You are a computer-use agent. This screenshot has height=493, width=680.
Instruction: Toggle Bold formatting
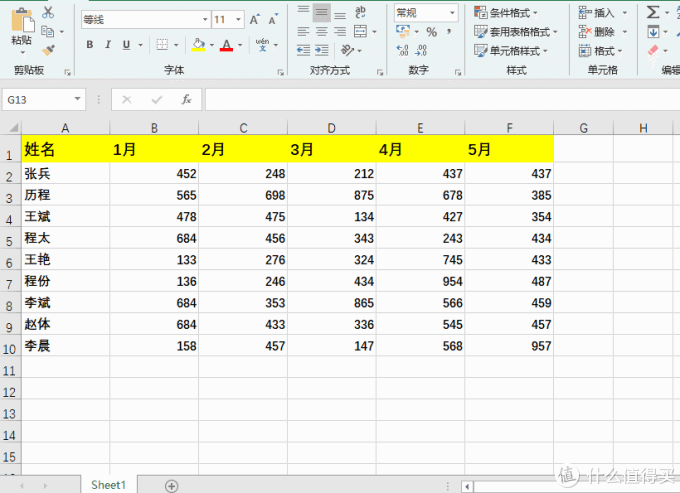pos(90,45)
